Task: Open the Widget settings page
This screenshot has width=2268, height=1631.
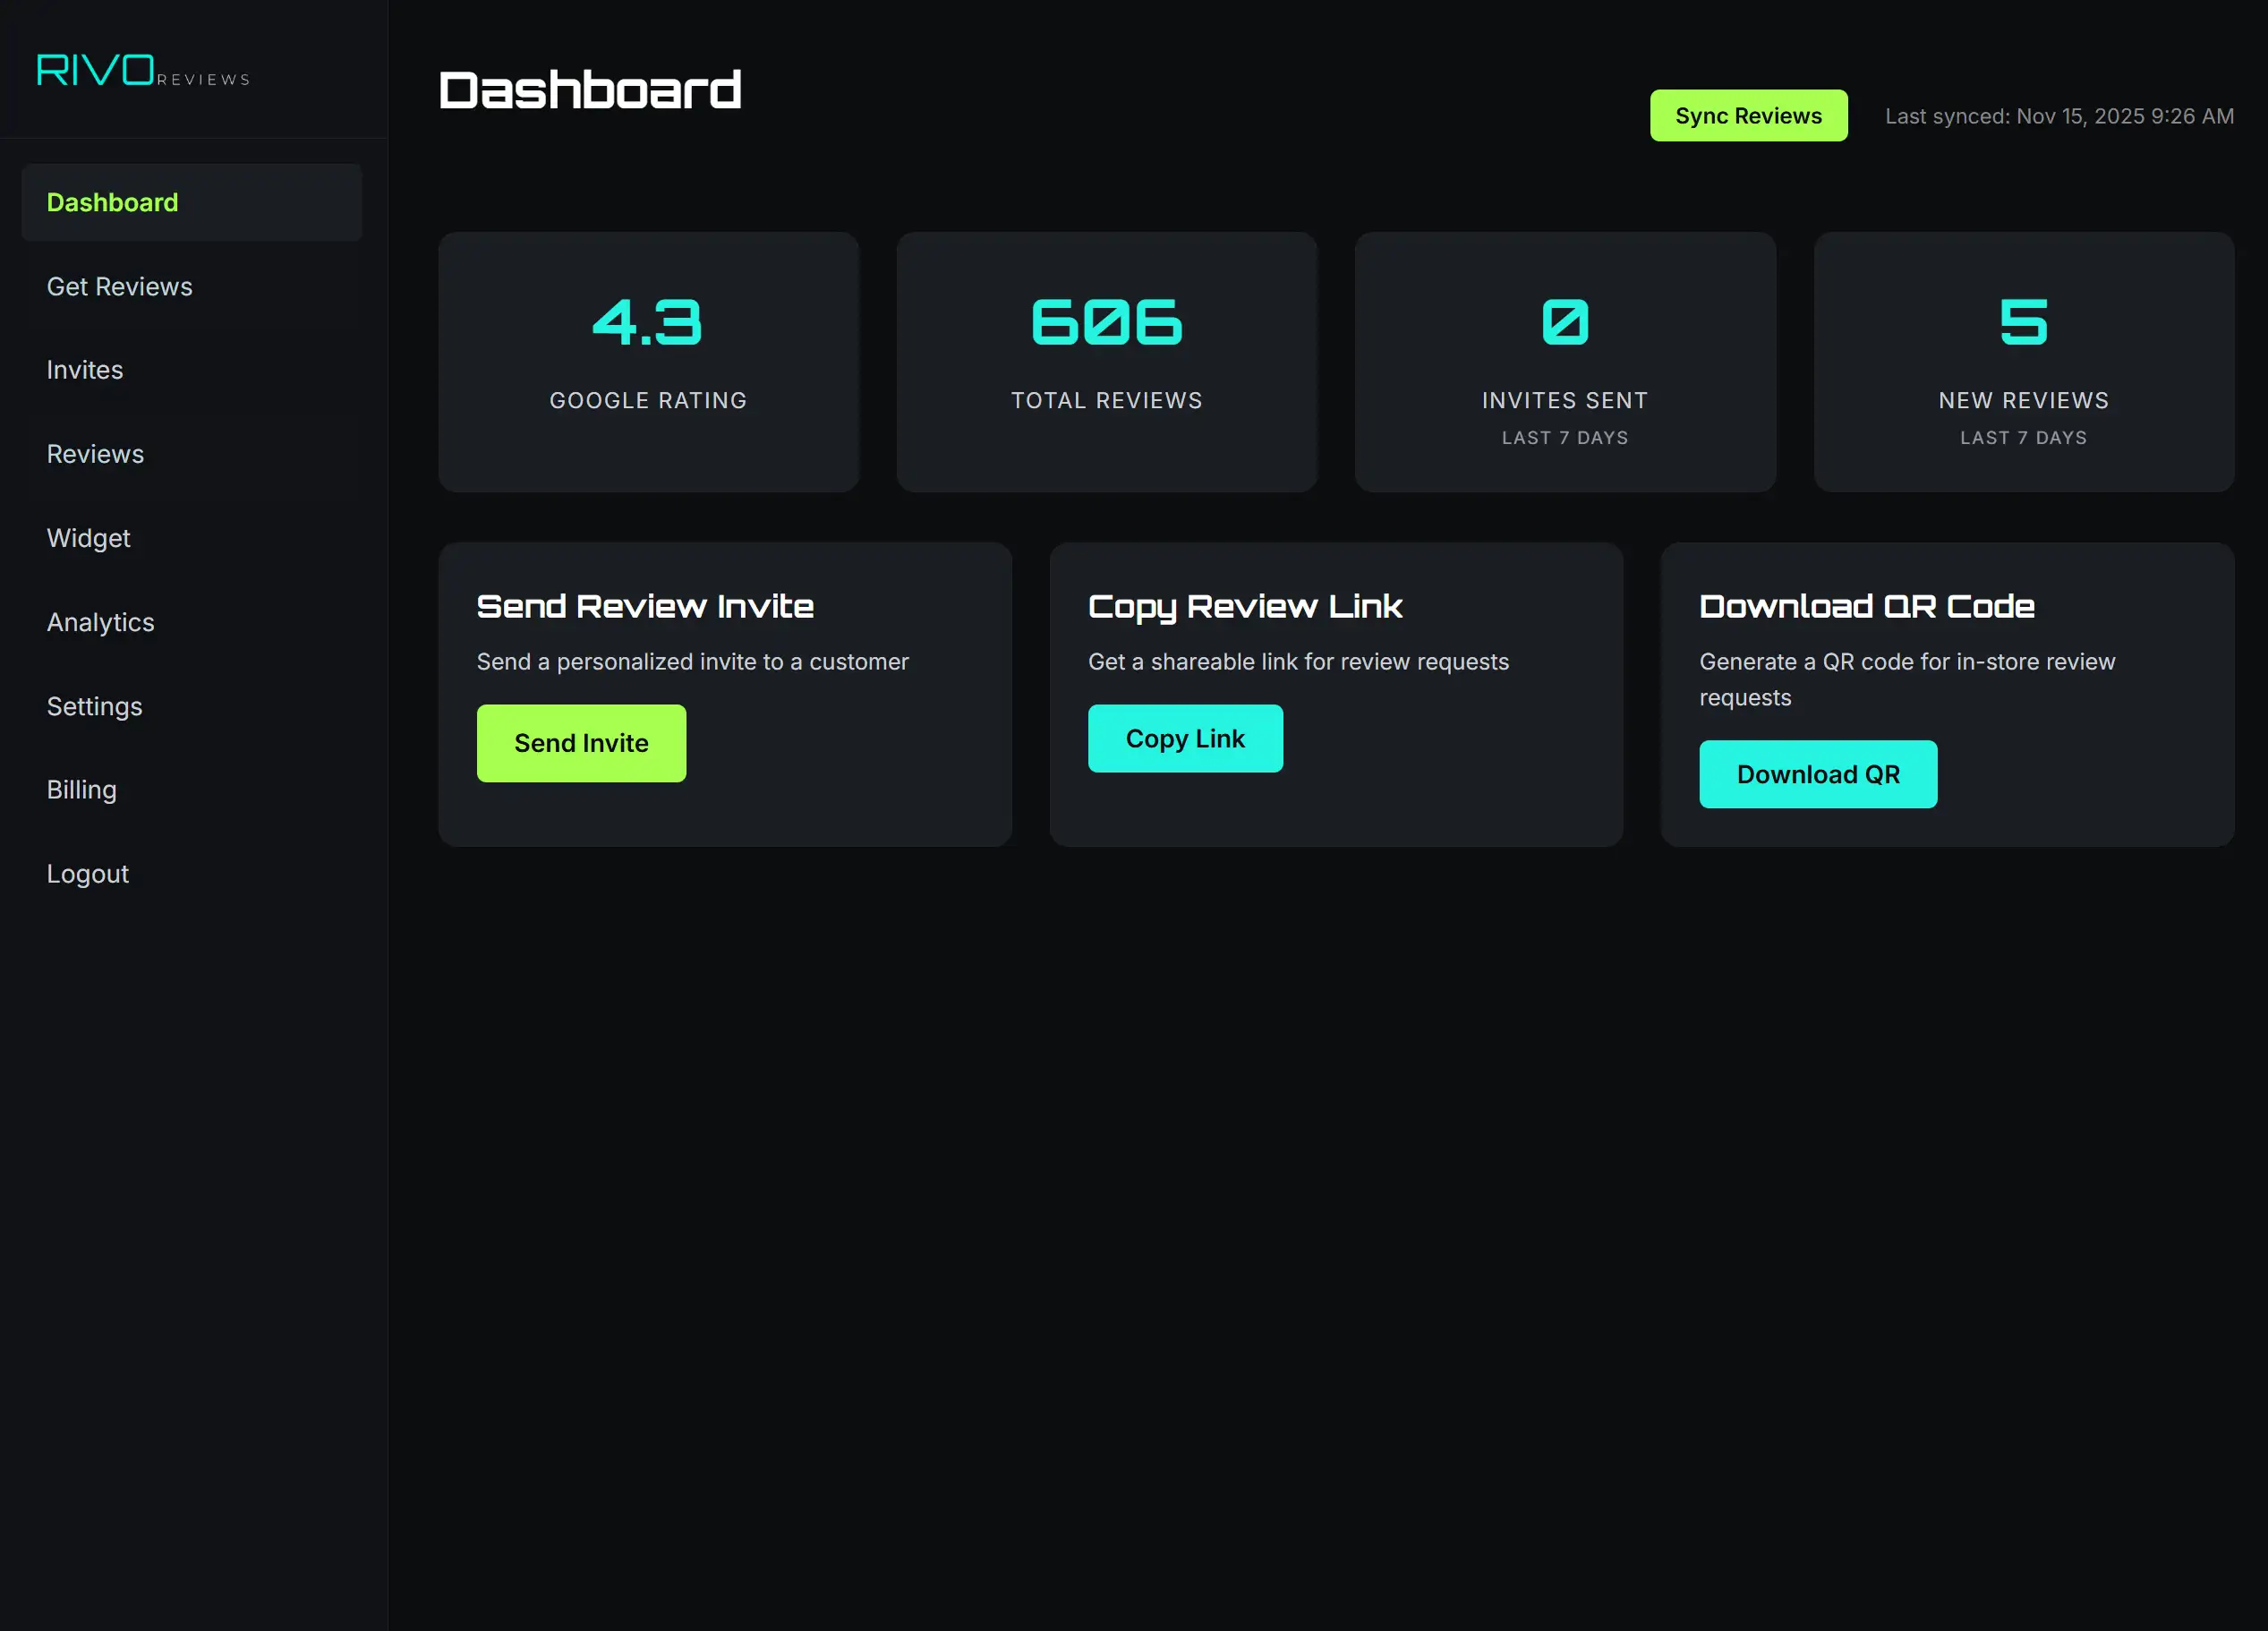Action: click(x=88, y=538)
